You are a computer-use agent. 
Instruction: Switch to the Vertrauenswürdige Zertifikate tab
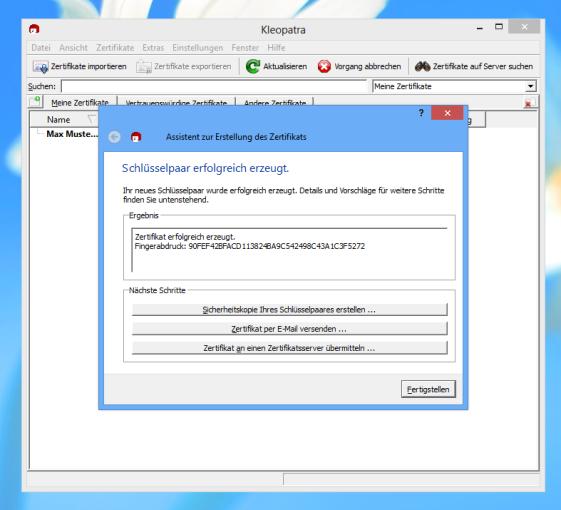176,102
